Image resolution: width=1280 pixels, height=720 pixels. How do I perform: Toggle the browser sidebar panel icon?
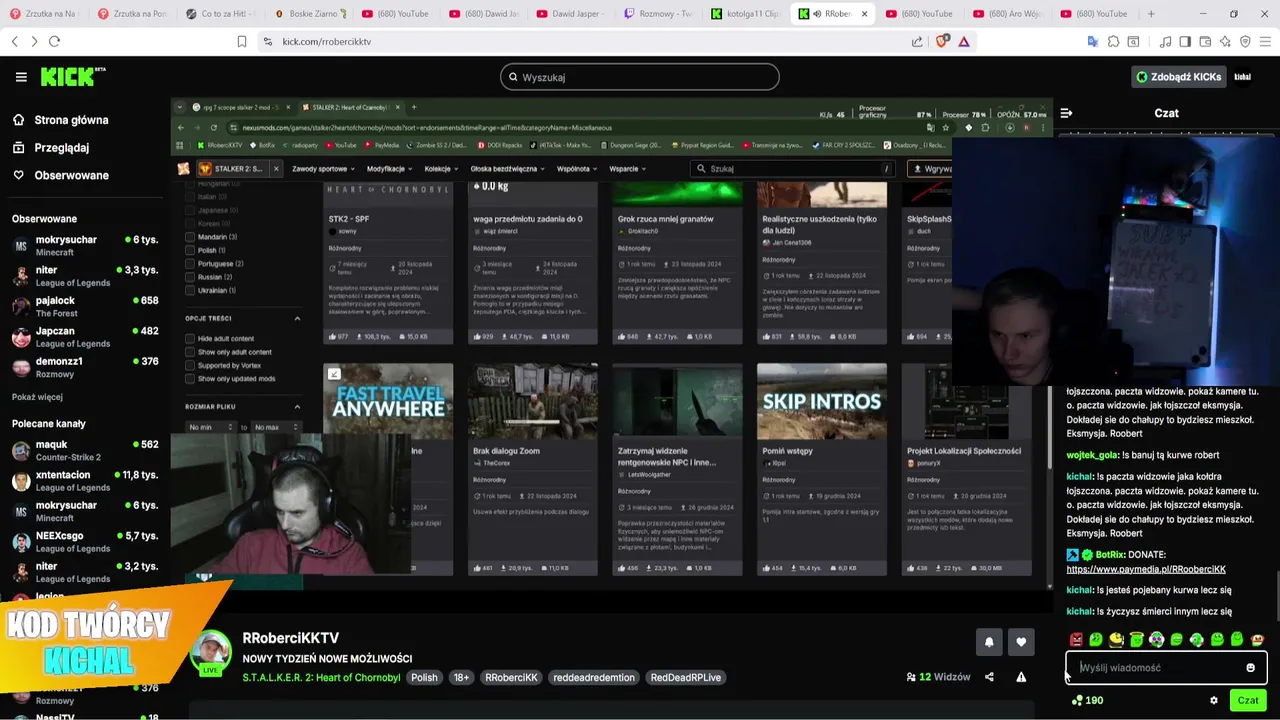pos(1185,41)
